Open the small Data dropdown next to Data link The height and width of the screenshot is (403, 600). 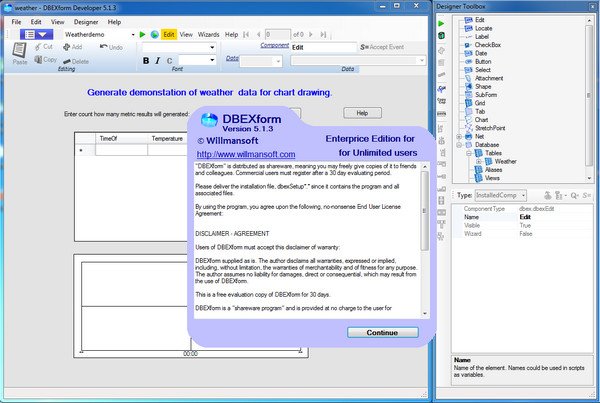tap(278, 61)
